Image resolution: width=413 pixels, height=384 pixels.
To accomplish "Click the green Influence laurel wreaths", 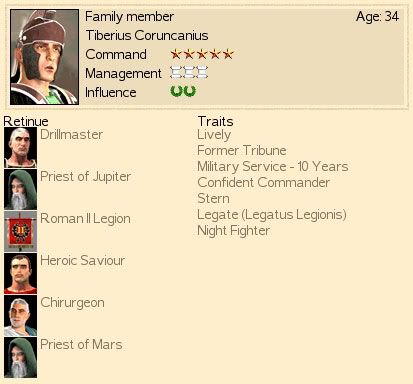I will click(183, 91).
